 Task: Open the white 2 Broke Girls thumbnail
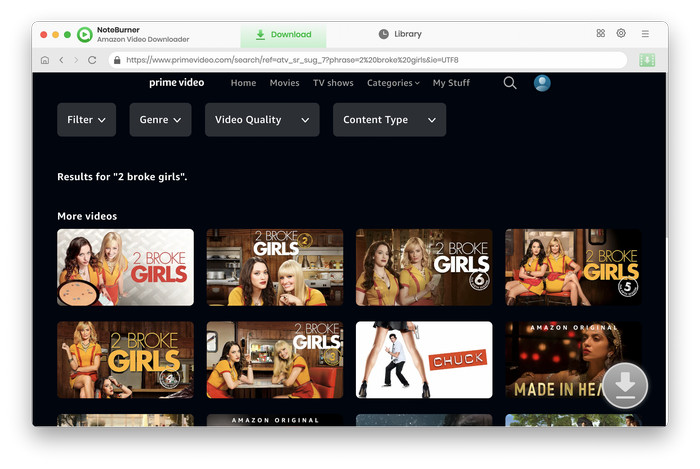[125, 267]
